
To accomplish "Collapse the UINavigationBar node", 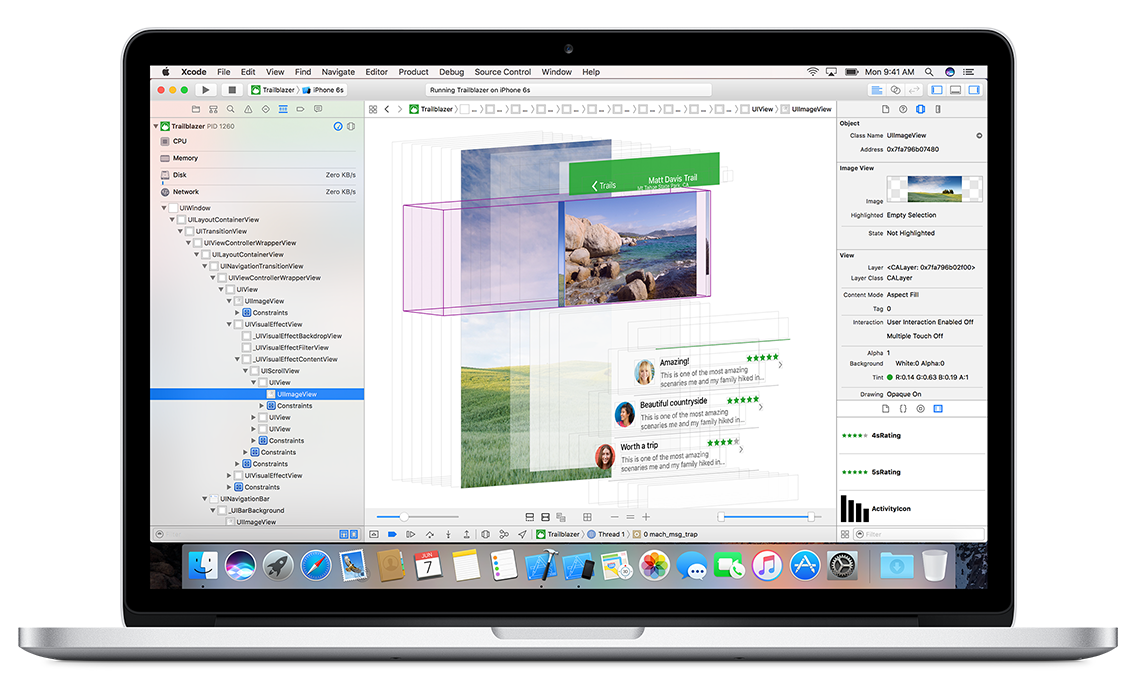I will [x=205, y=499].
